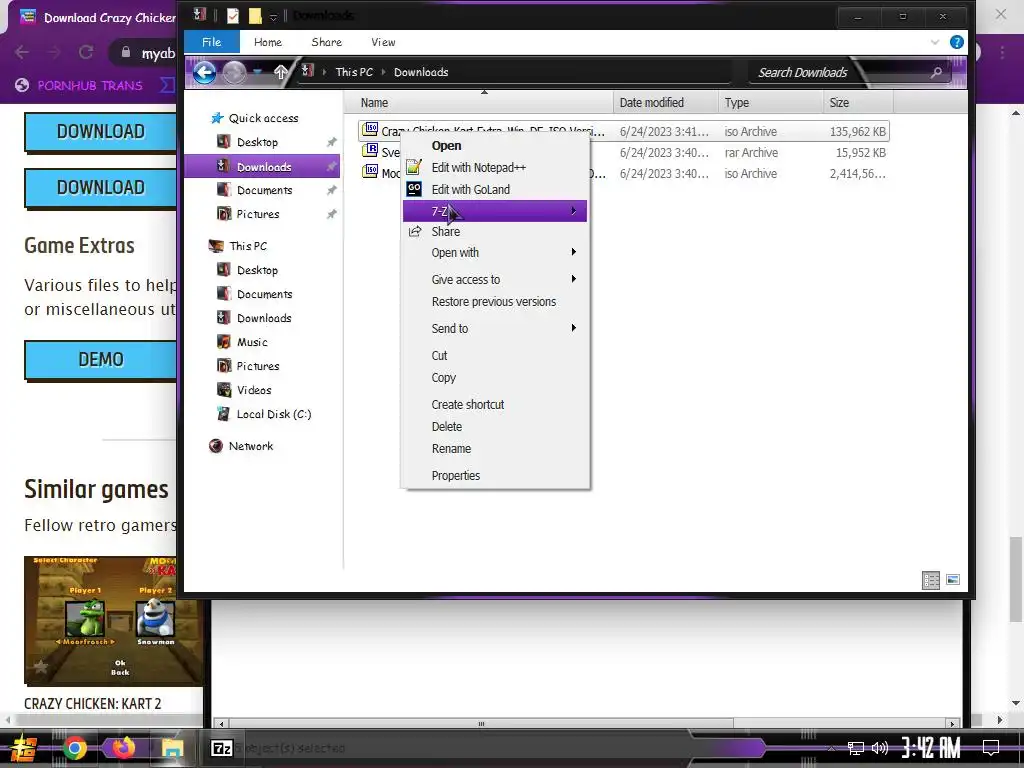Open Explorer Help question mark icon
The image size is (1024, 768).
tap(957, 42)
